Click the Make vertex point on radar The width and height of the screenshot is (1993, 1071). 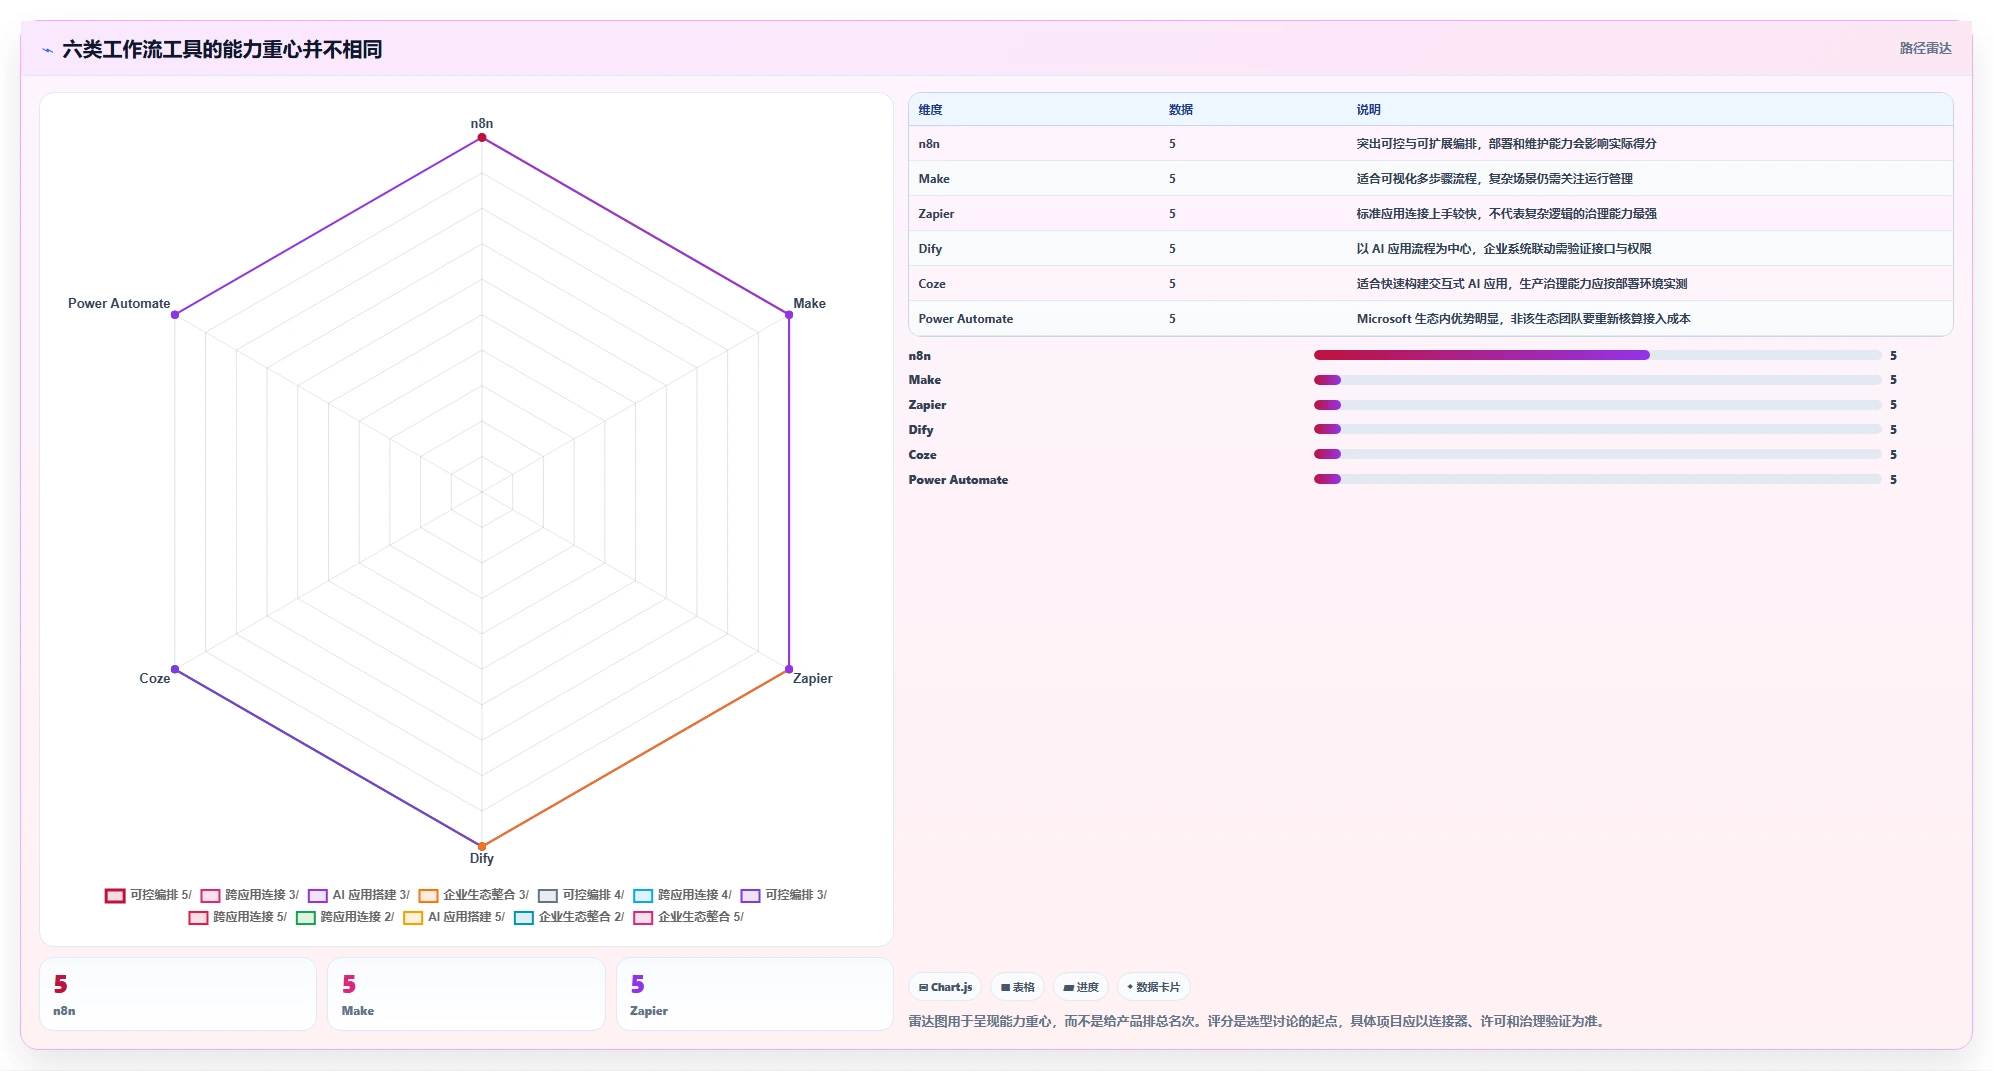click(789, 315)
